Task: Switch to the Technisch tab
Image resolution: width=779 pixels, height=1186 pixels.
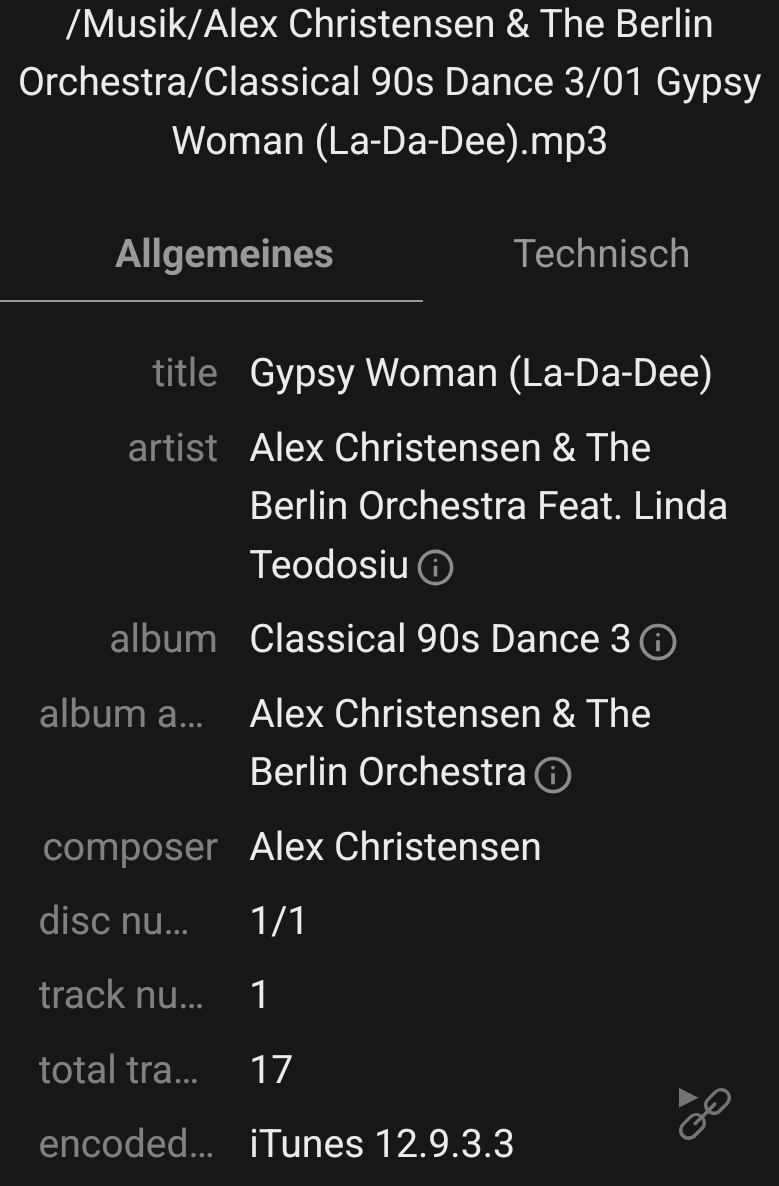Action: coord(601,254)
